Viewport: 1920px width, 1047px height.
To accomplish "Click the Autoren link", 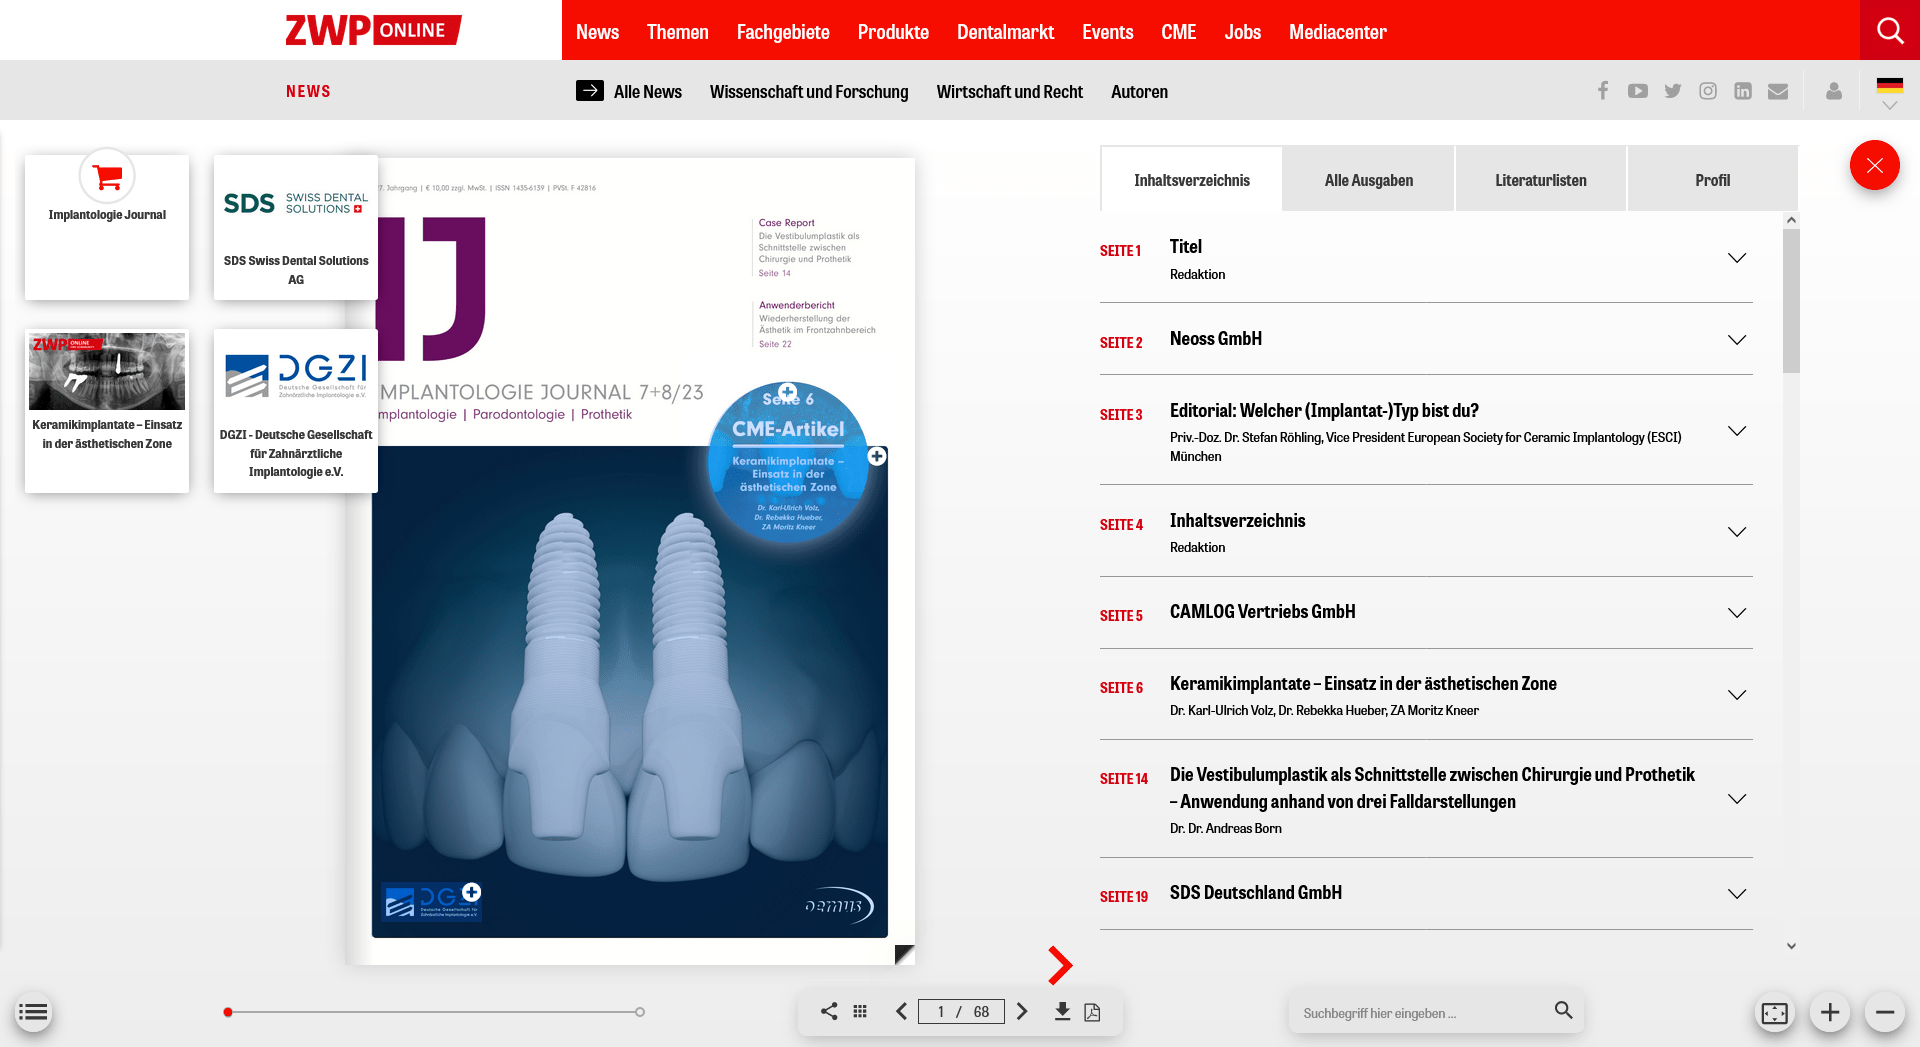I will pyautogui.click(x=1139, y=91).
